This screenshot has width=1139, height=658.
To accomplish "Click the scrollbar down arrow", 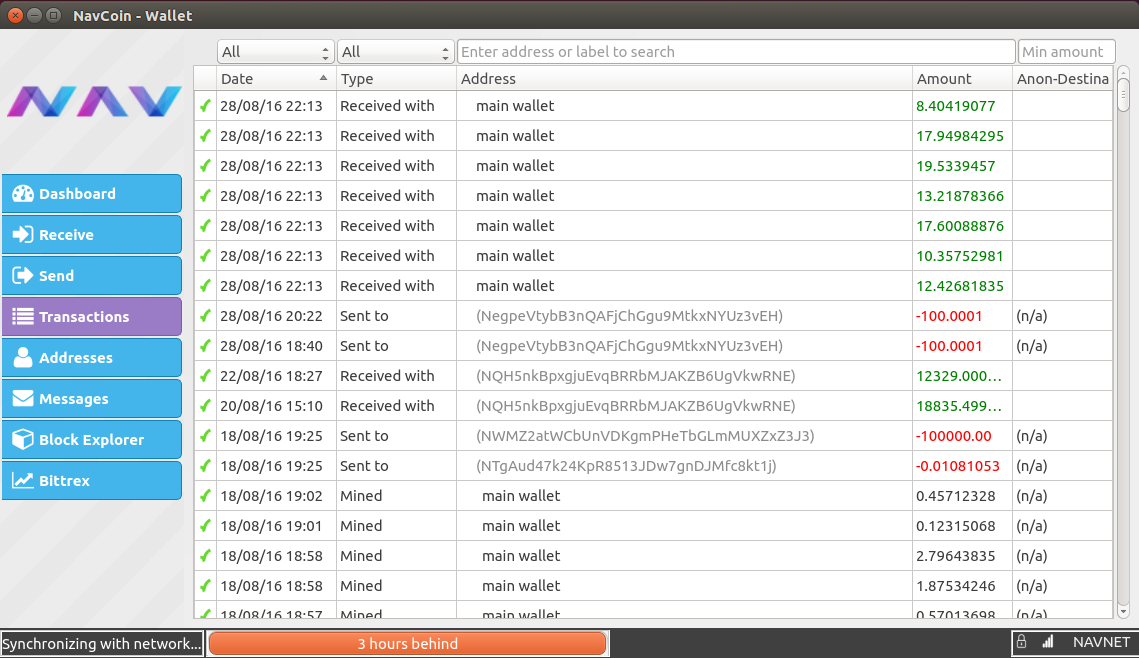I will tap(1123, 612).
